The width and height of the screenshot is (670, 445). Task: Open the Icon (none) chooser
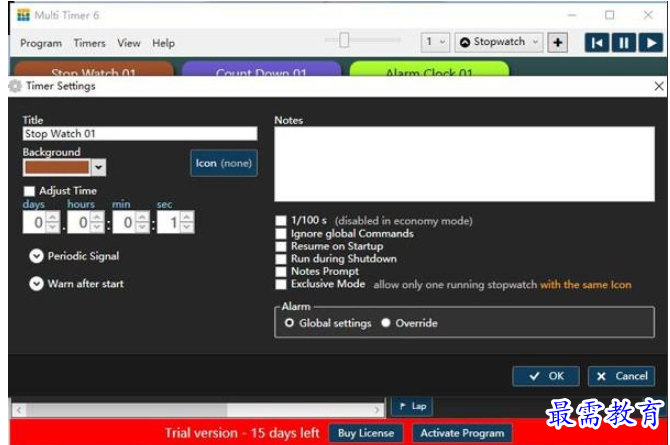point(224,163)
